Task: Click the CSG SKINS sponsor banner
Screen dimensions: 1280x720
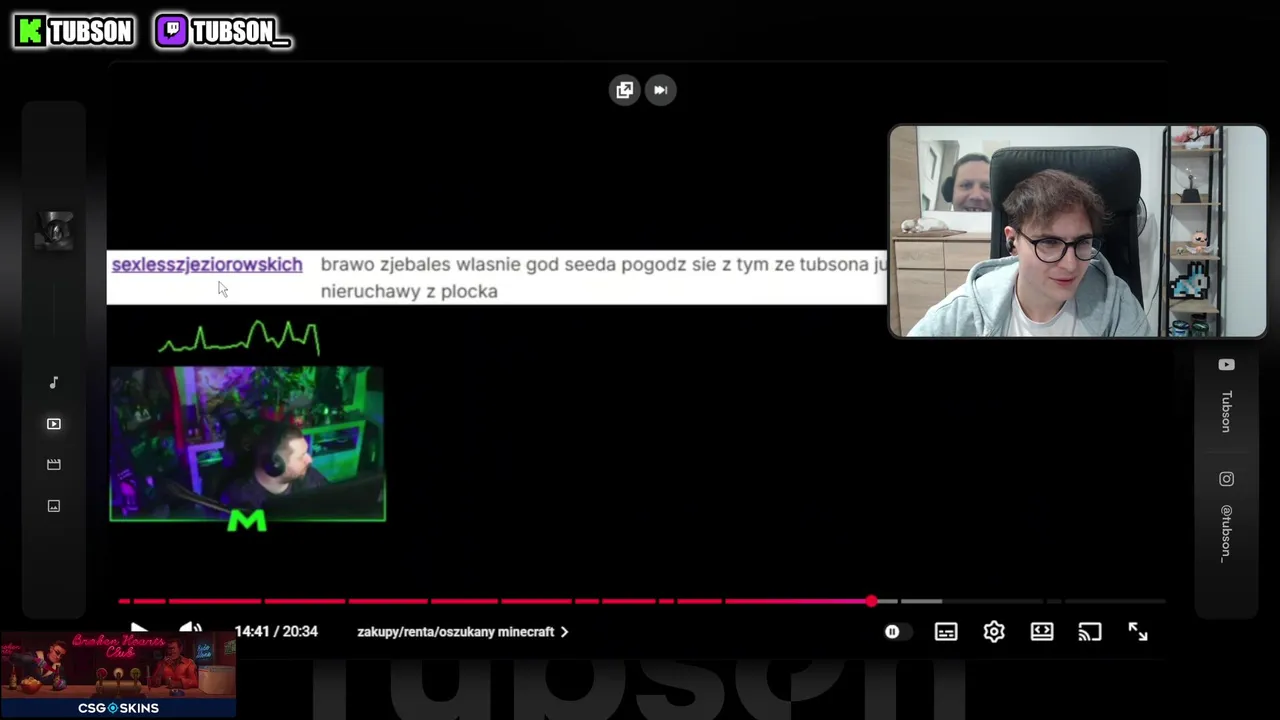Action: tap(118, 675)
